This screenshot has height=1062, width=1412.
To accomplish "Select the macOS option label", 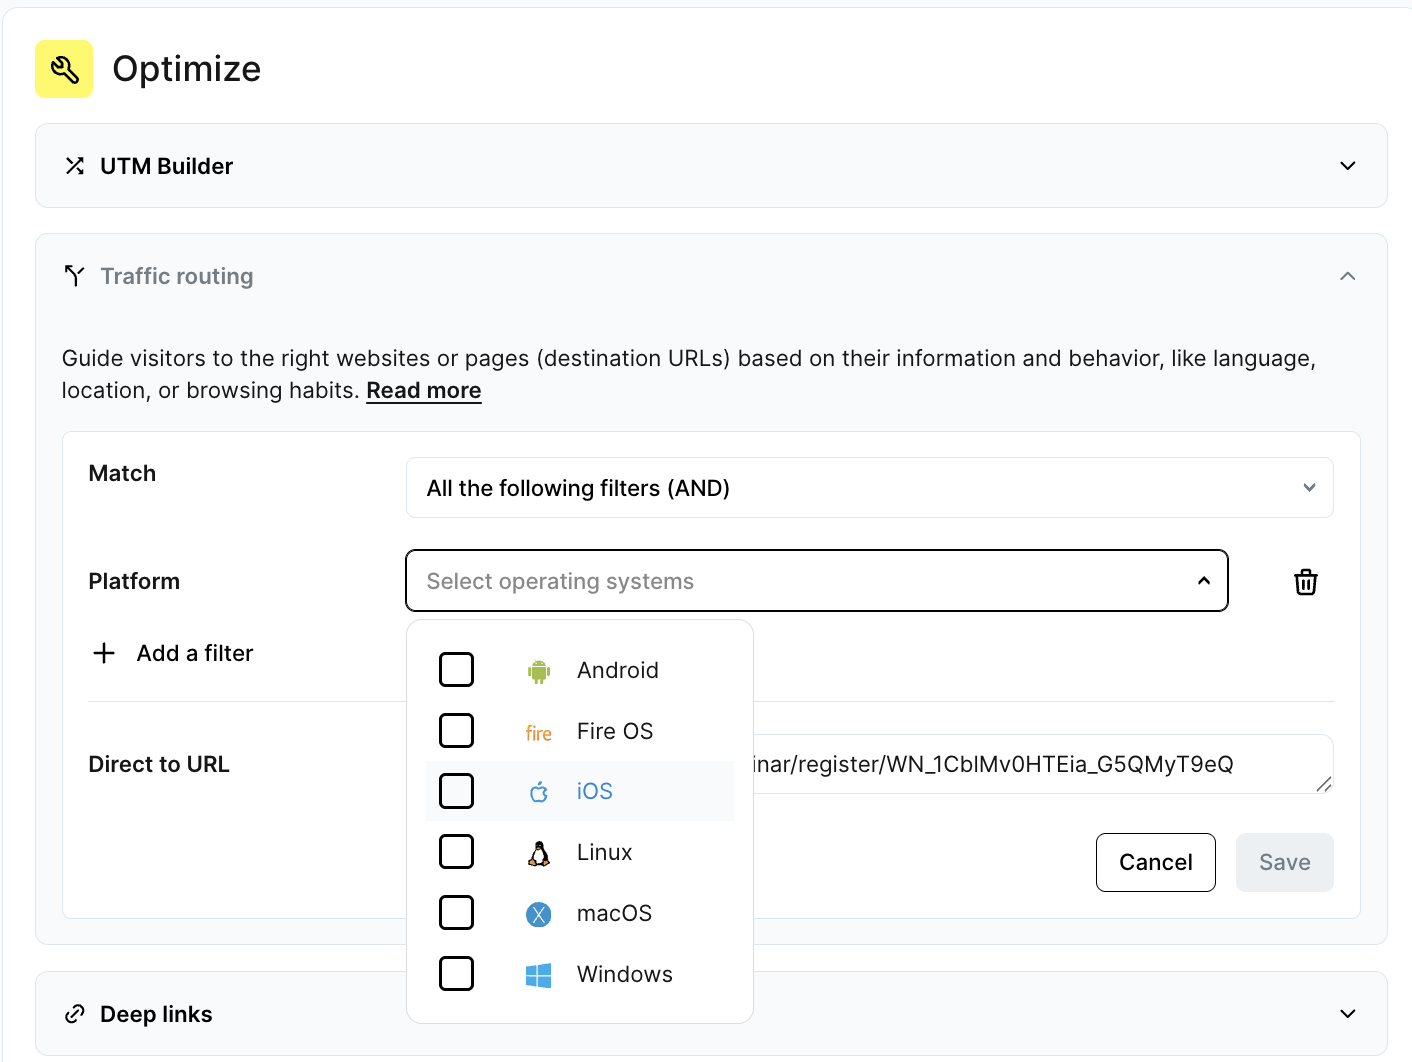I will pos(614,913).
